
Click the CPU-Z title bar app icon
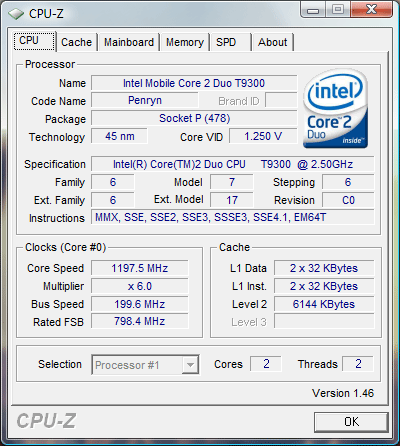tap(16, 14)
